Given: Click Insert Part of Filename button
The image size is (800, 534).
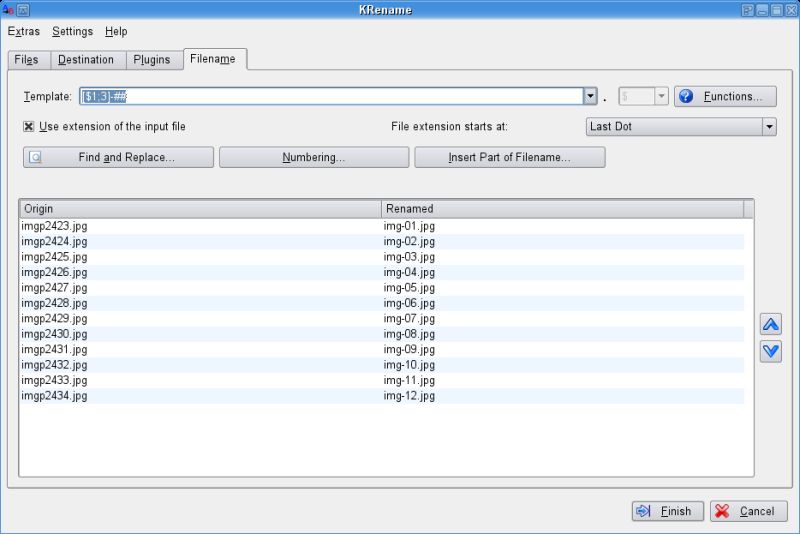Looking at the screenshot, I should pos(510,157).
